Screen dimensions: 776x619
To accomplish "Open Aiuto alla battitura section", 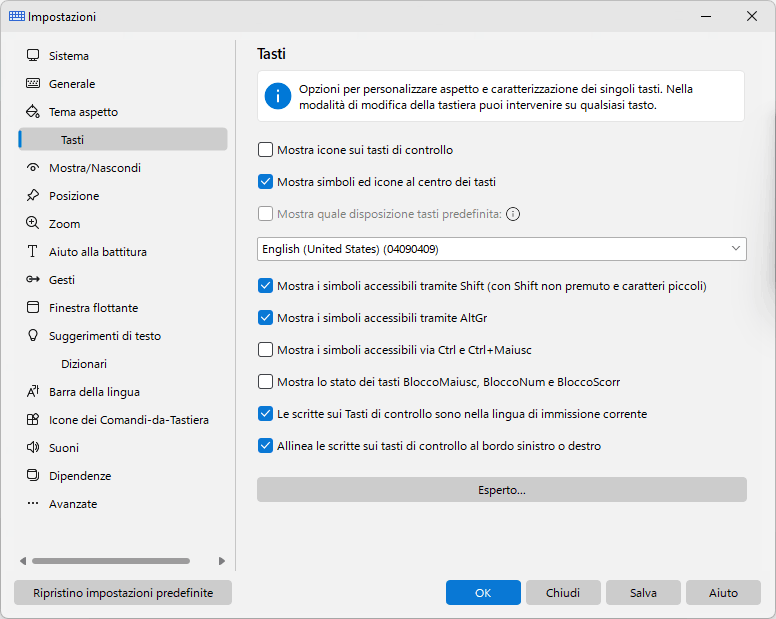I will (123, 252).
